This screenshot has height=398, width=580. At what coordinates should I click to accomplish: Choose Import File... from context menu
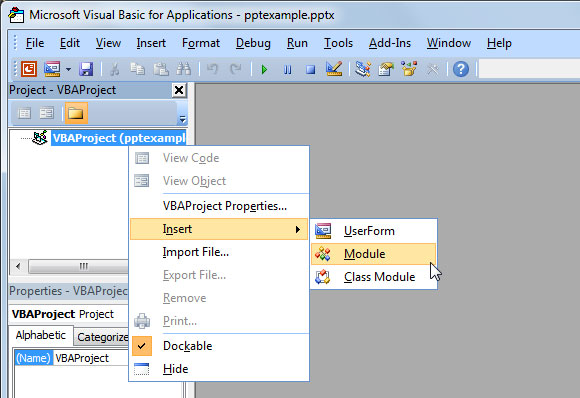pos(219,252)
